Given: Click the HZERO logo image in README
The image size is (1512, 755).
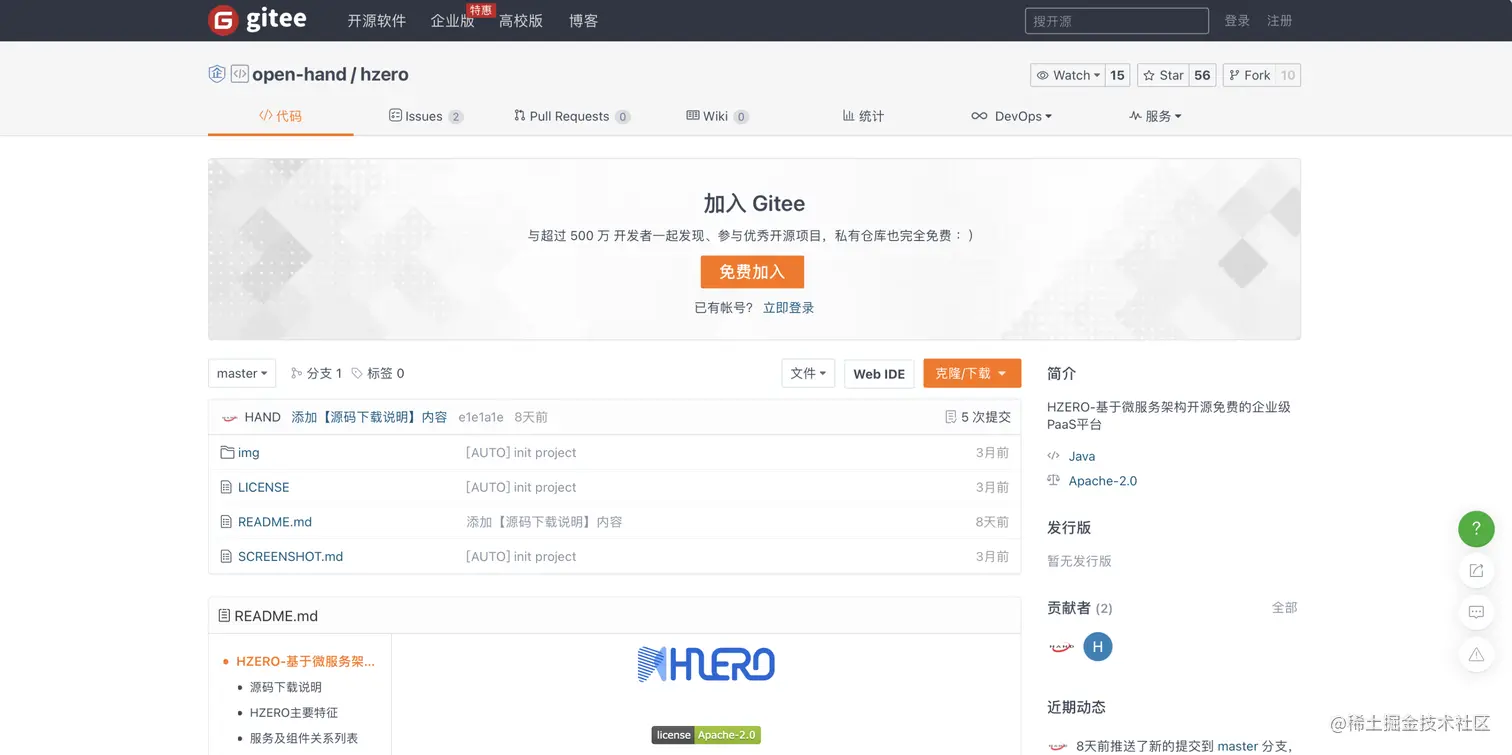Looking at the screenshot, I should tap(706, 664).
